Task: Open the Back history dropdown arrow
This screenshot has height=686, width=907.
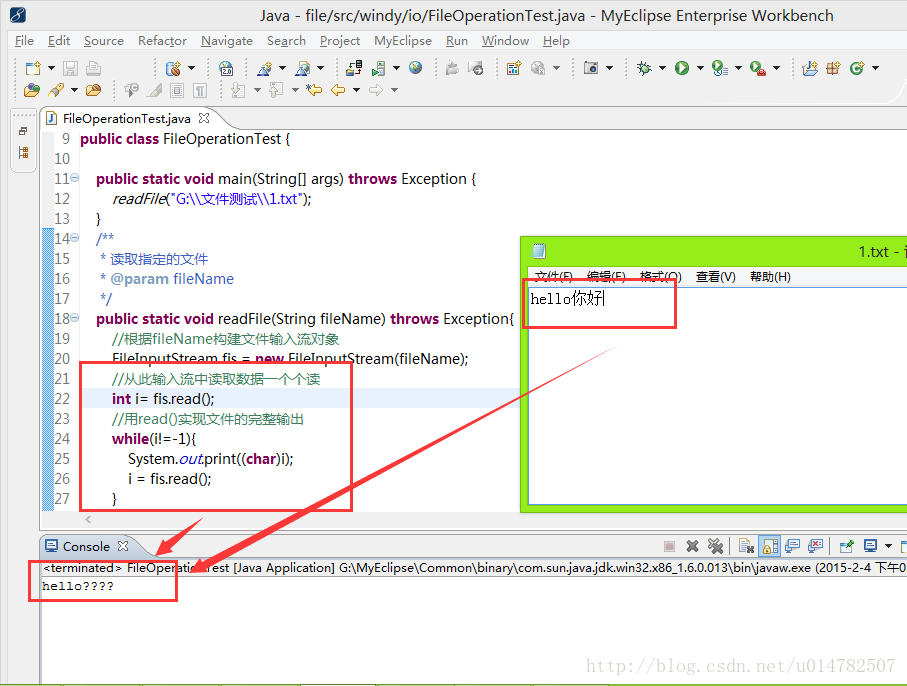Action: (x=356, y=90)
